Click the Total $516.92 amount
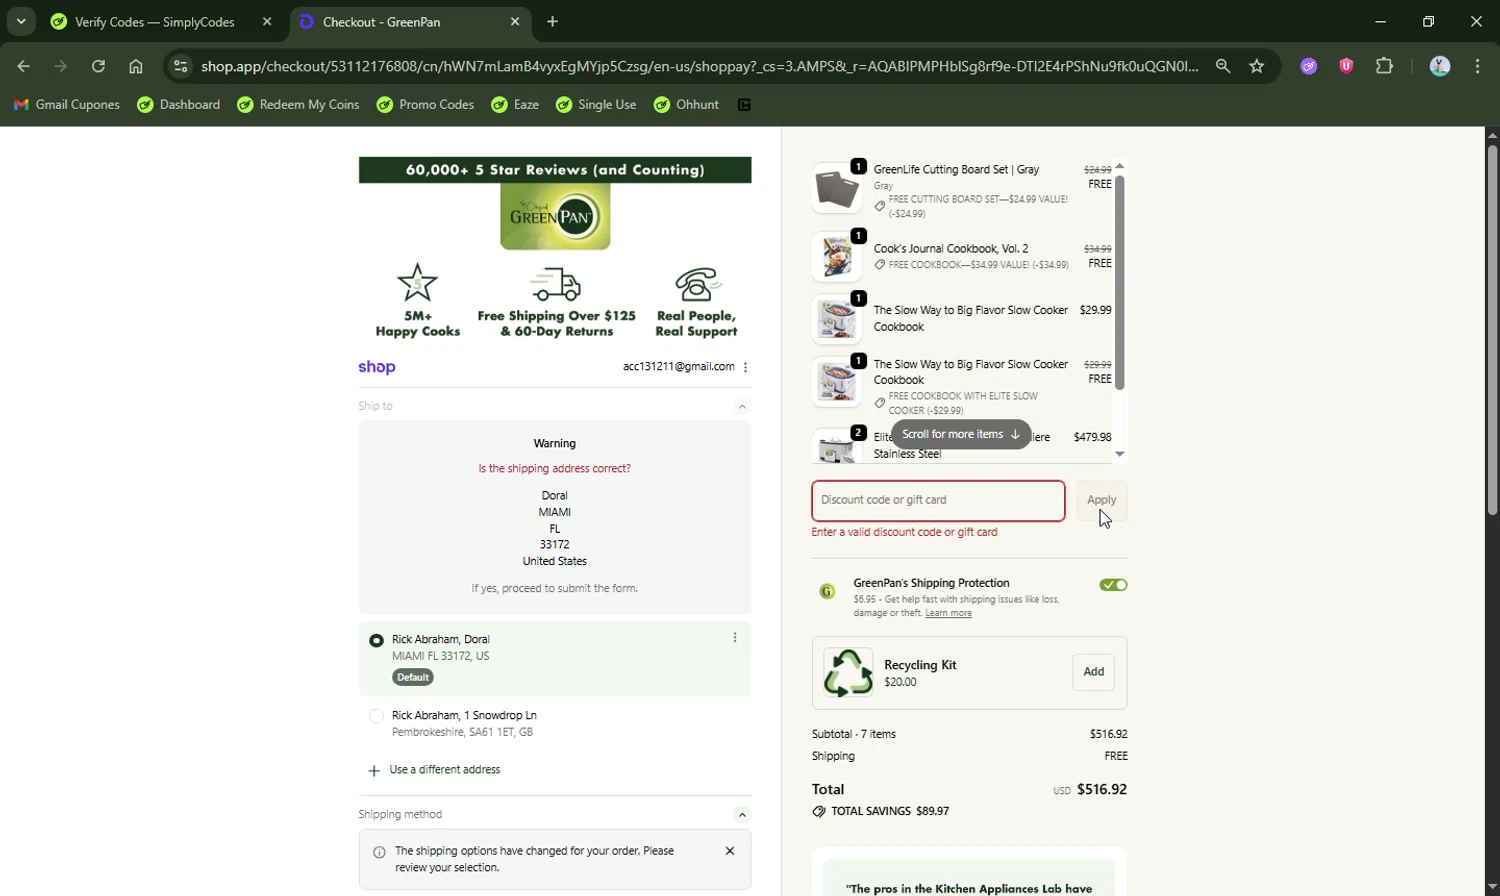This screenshot has width=1500, height=896. pos(1102,789)
